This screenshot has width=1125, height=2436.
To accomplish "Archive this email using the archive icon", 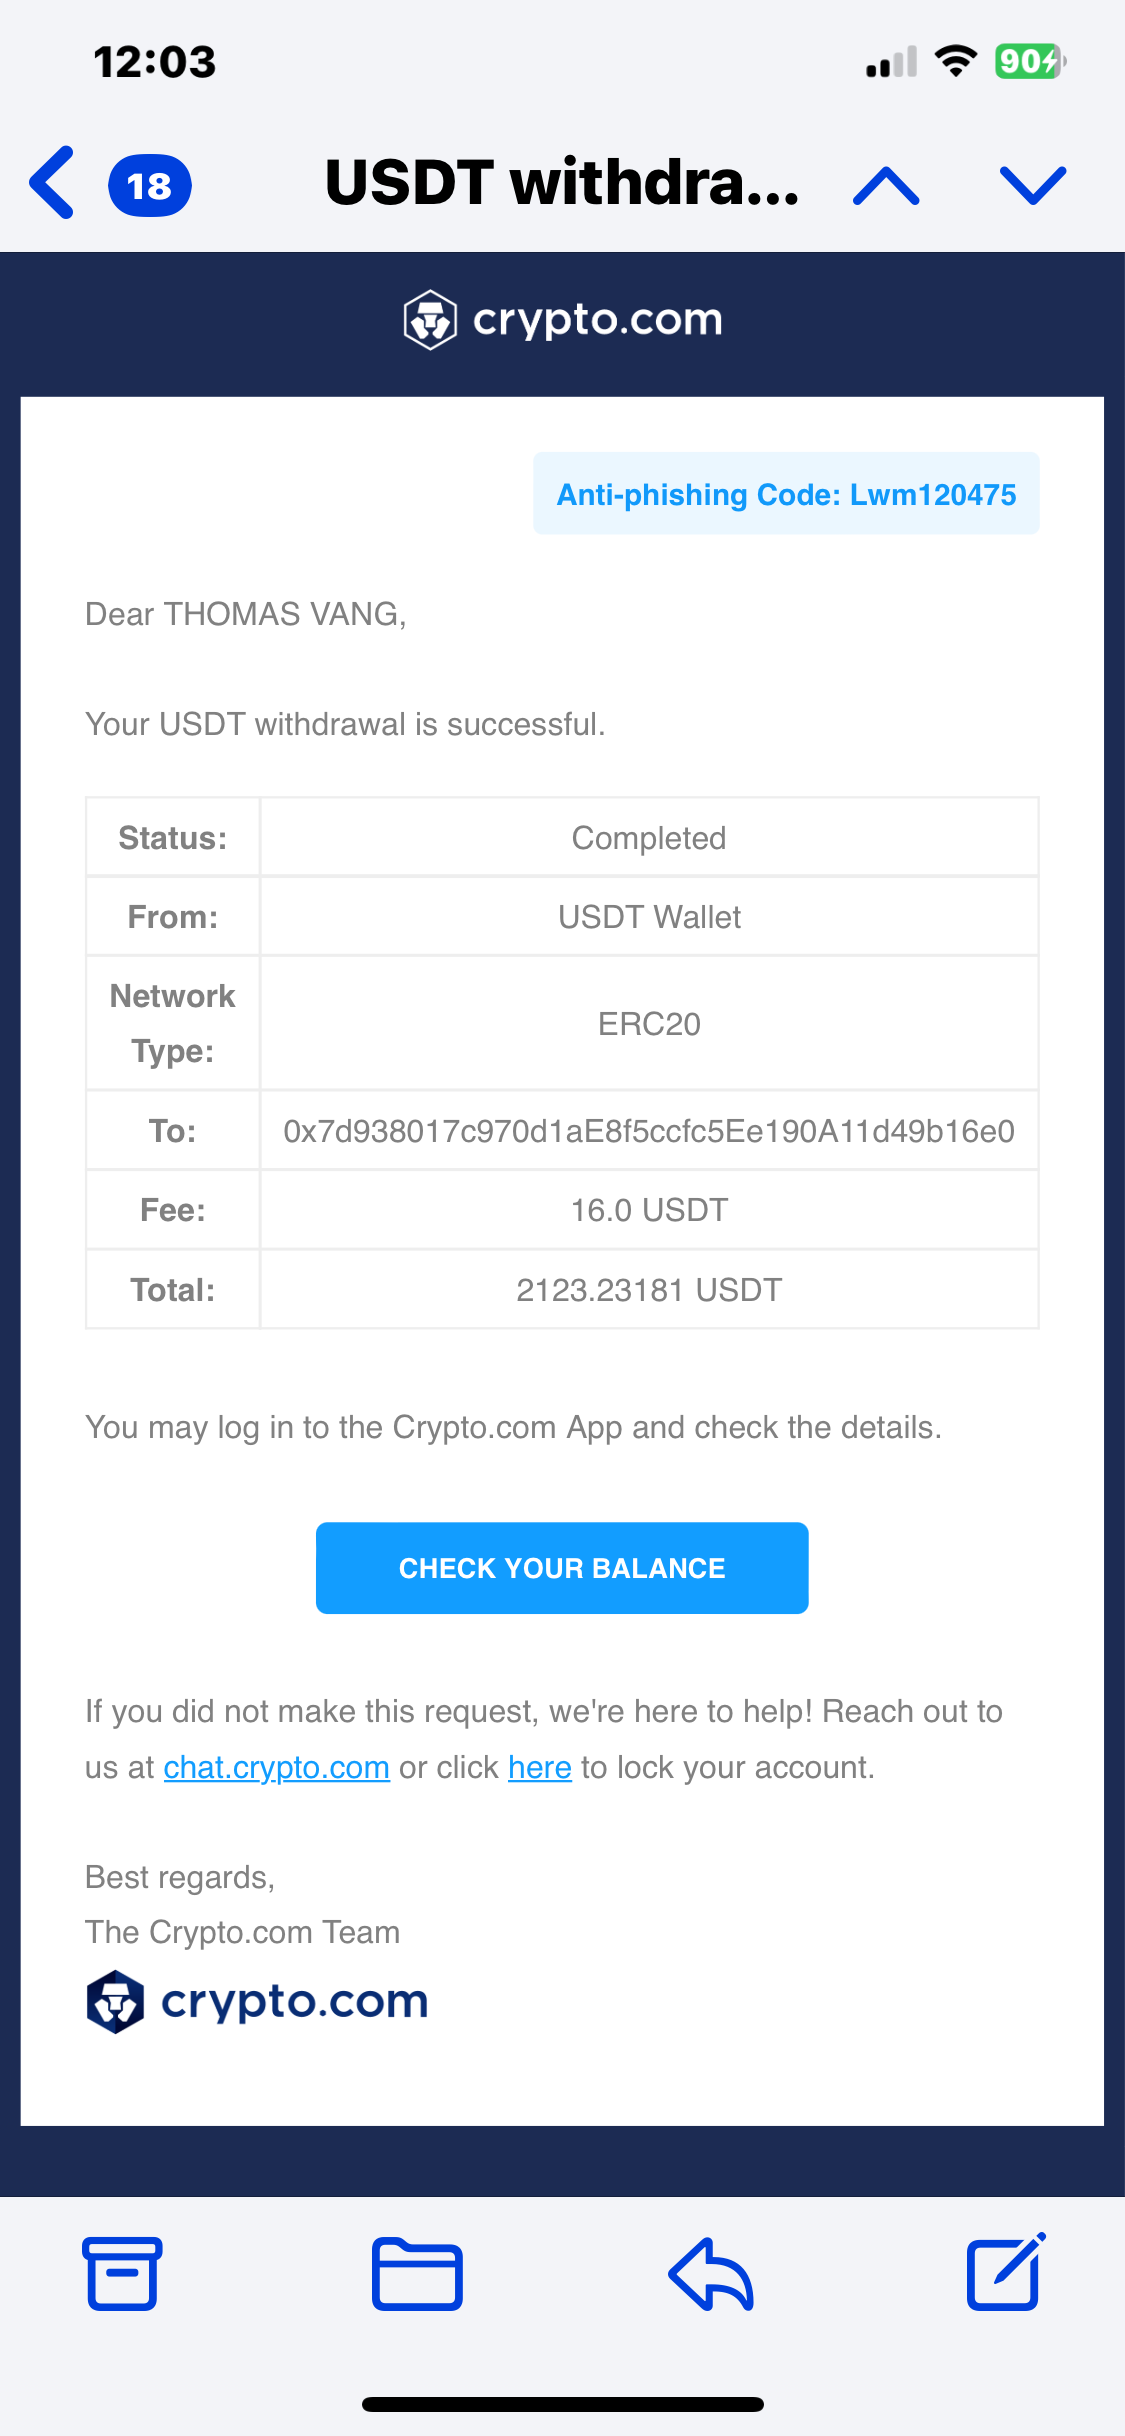I will pos(122,2274).
